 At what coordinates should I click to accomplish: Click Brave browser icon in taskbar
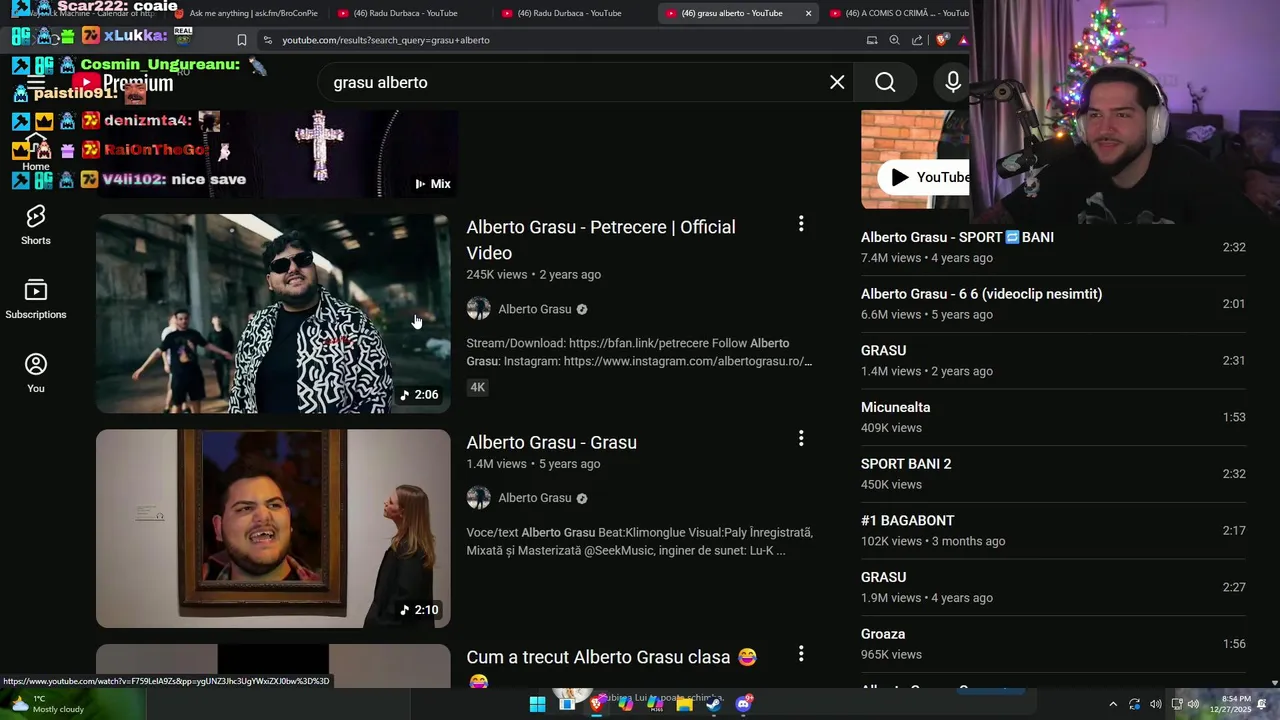597,704
